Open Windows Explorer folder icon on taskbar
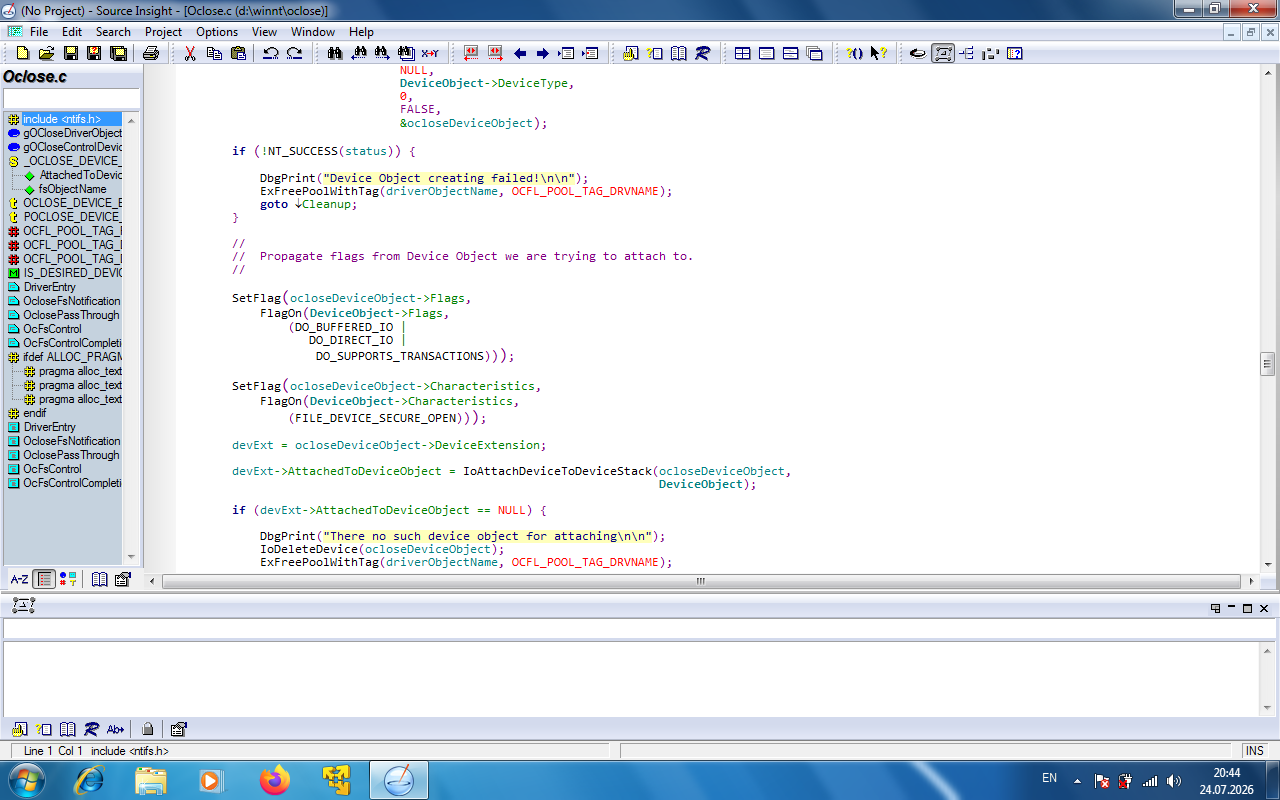This screenshot has height=800, width=1280. point(151,780)
